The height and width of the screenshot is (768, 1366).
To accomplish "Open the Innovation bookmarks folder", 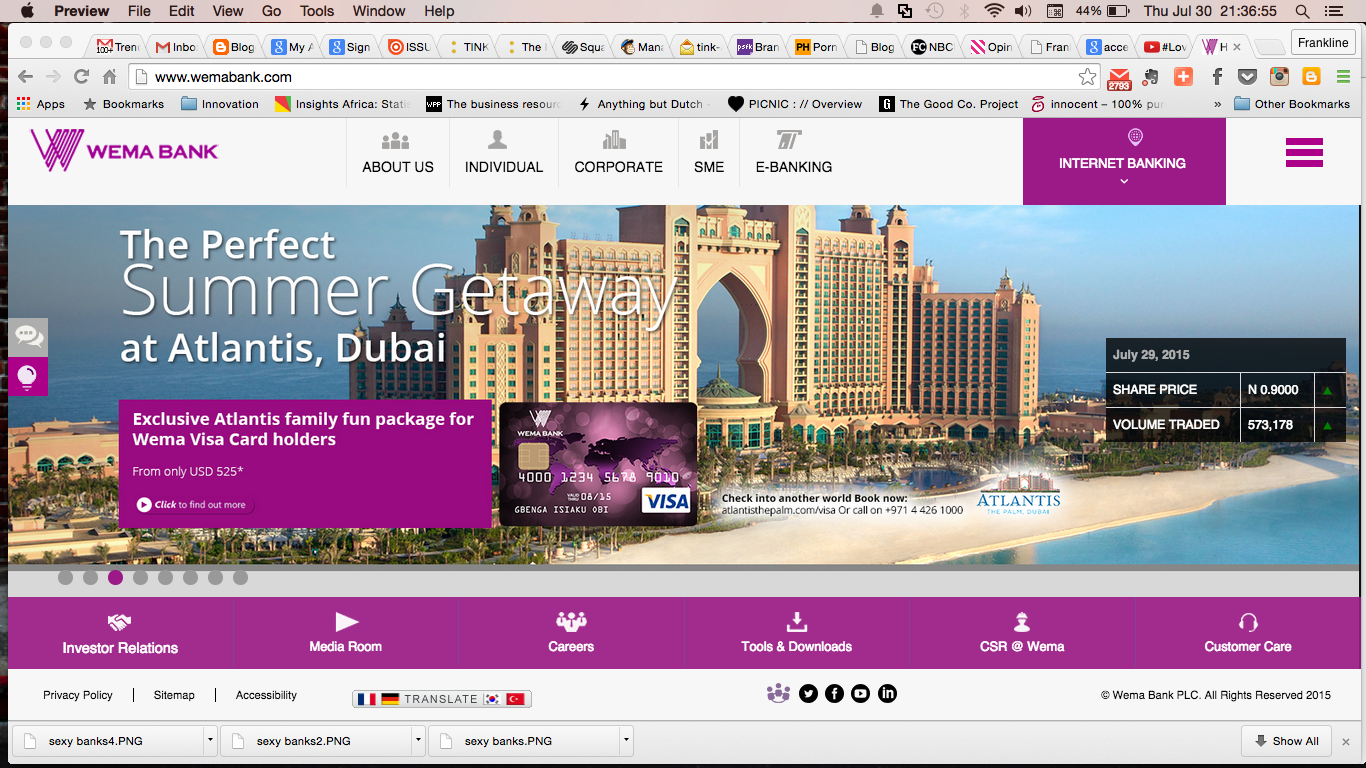I will point(220,104).
